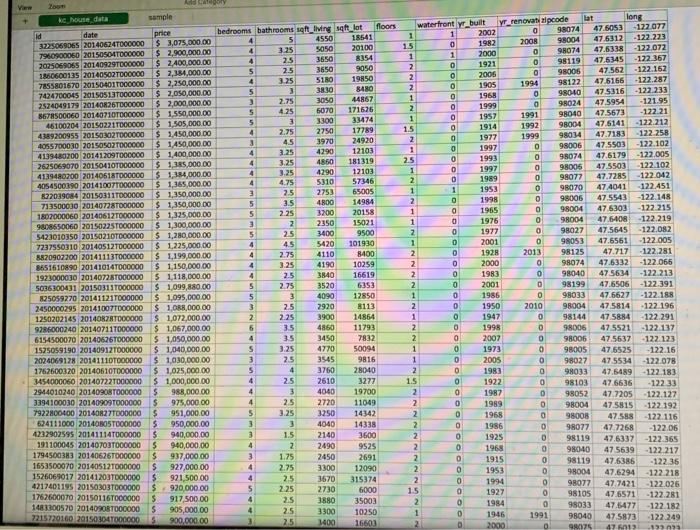Open the View toolbar menu
This screenshot has height=530, width=700.
(25, 7)
